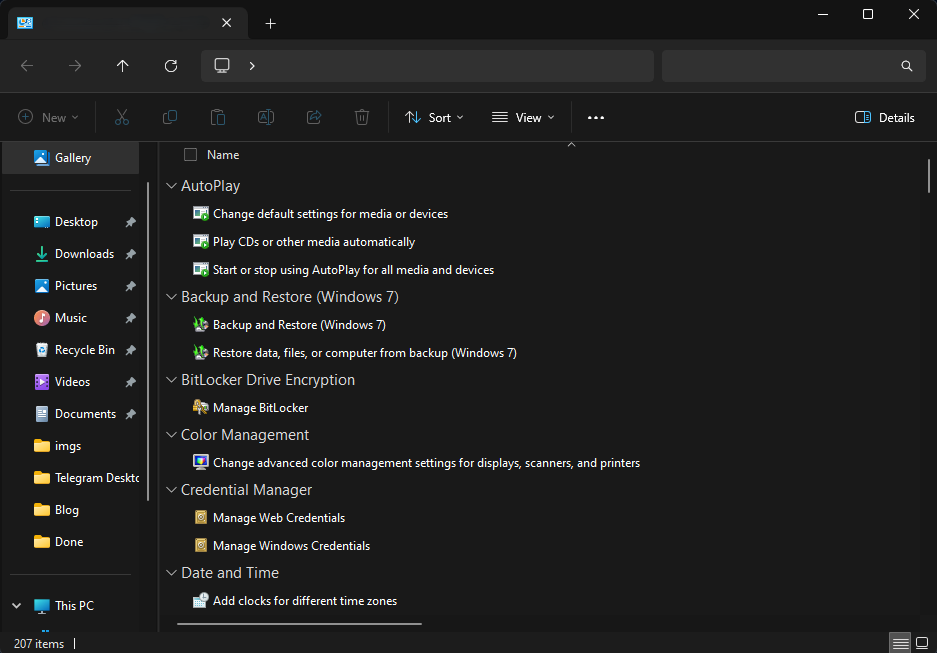Open Add clocks for different time zones

pyautogui.click(x=295, y=601)
